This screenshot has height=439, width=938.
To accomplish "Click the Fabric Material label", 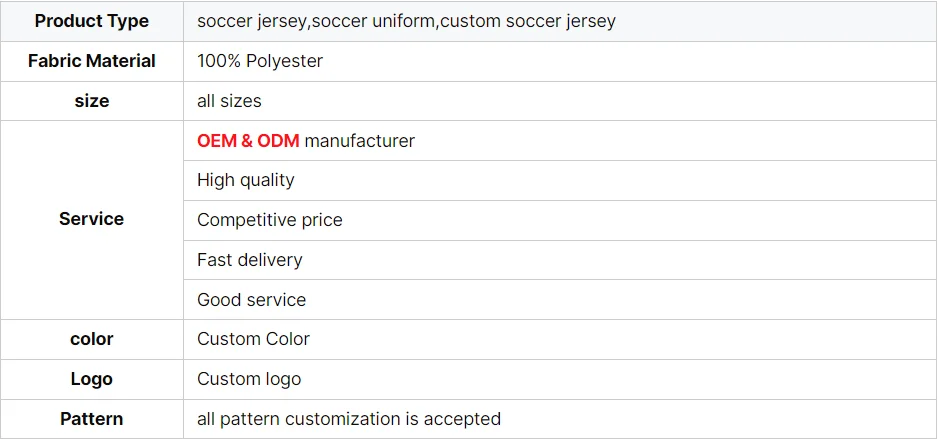I will (91, 61).
